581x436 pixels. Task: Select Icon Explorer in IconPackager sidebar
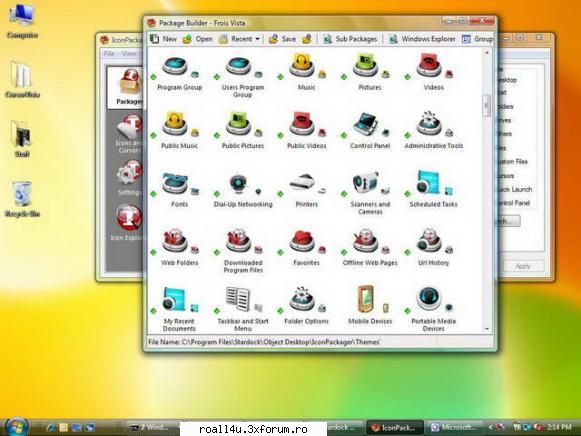[x=127, y=221]
